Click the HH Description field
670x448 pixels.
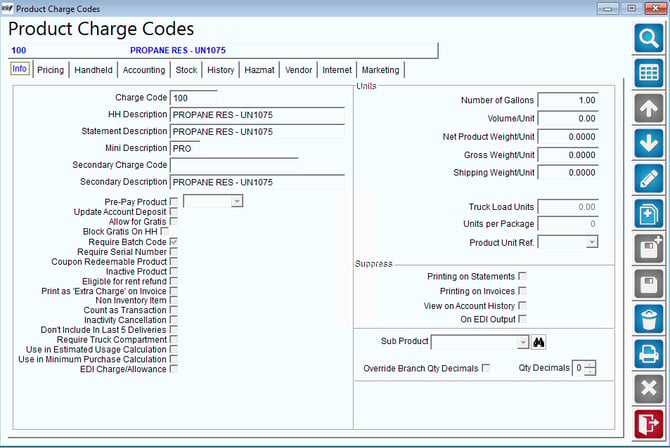[258, 115]
